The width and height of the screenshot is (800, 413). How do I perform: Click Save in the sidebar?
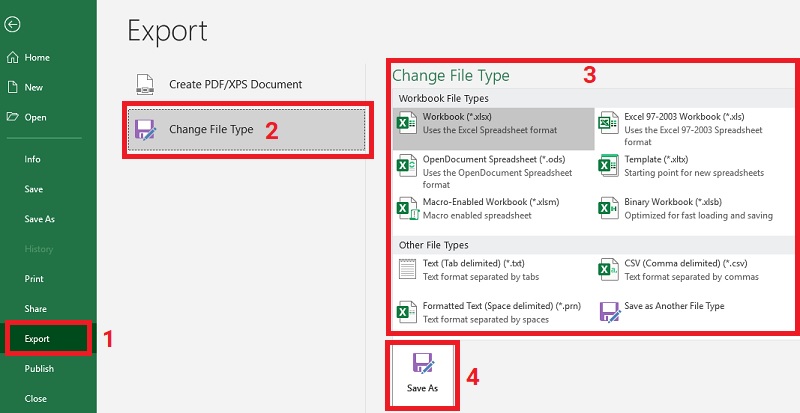[34, 189]
